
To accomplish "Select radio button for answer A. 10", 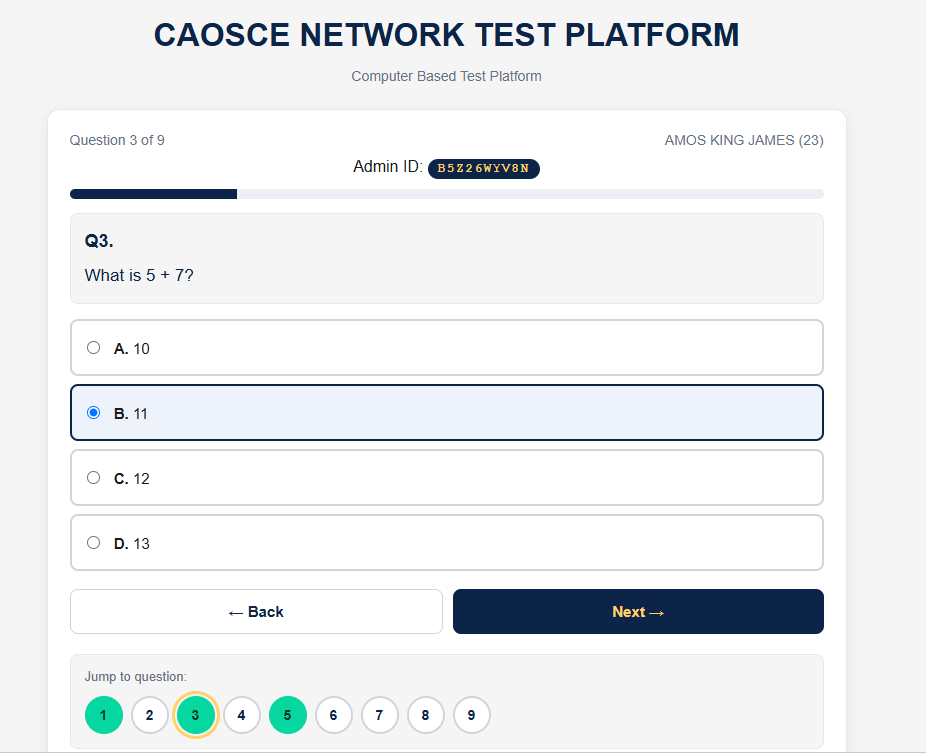I will pyautogui.click(x=93, y=348).
